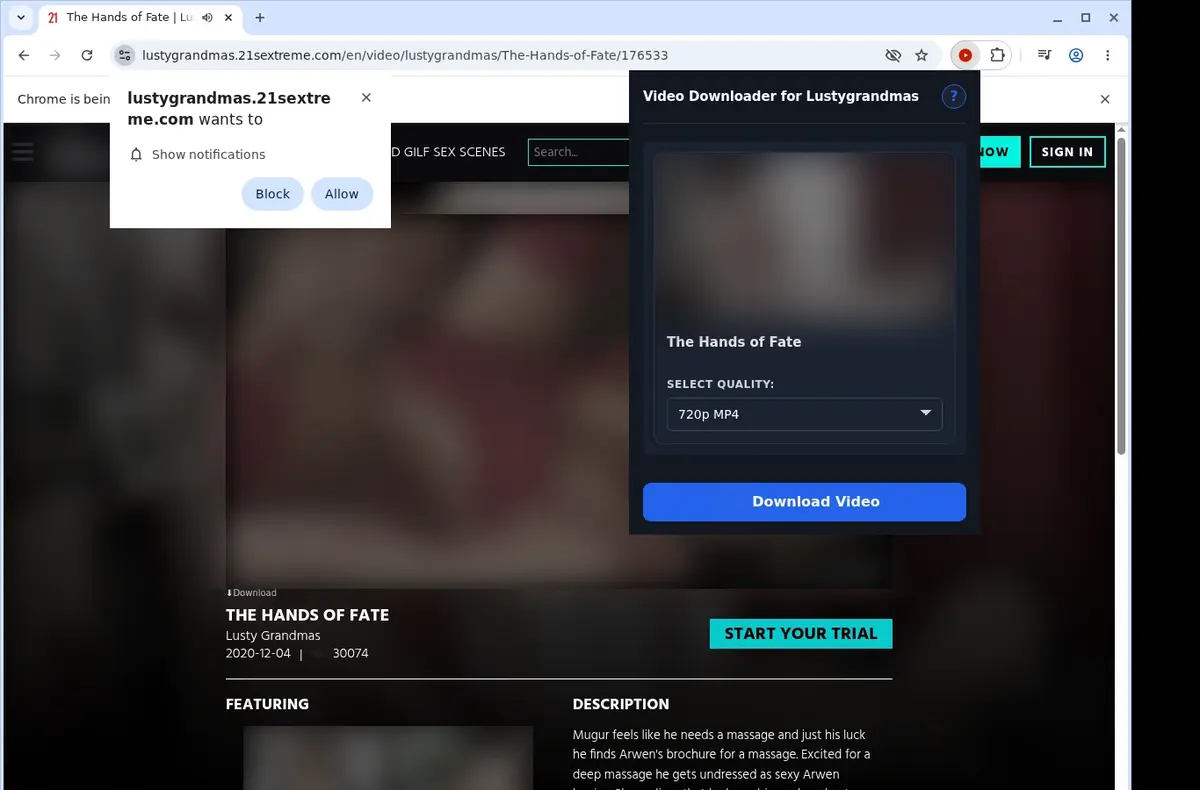The height and width of the screenshot is (790, 1200).
Task: Click the Download link under the video
Action: [251, 593]
